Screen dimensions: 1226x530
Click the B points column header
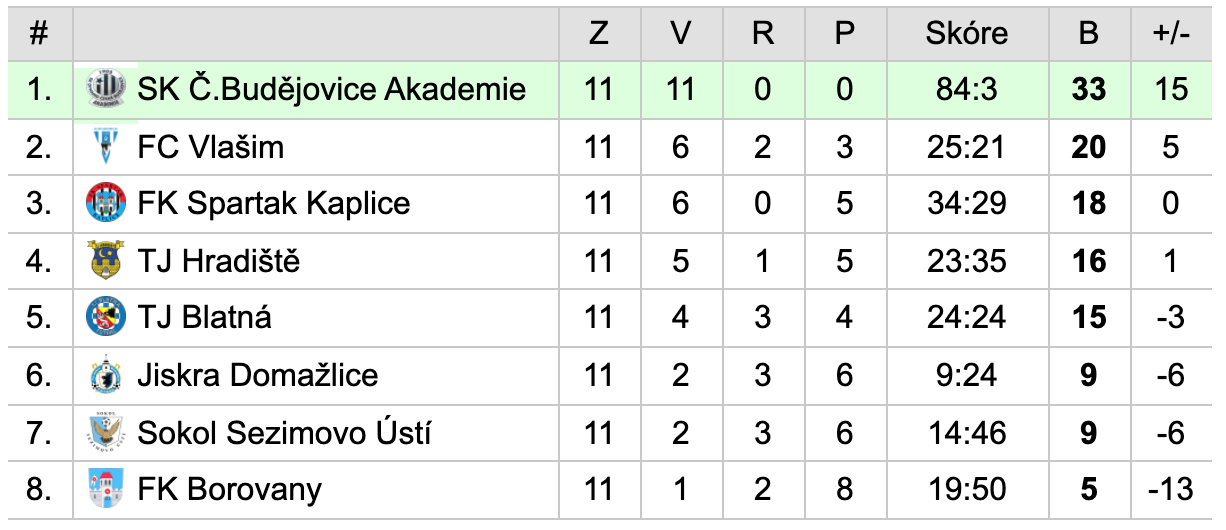pos(1088,33)
